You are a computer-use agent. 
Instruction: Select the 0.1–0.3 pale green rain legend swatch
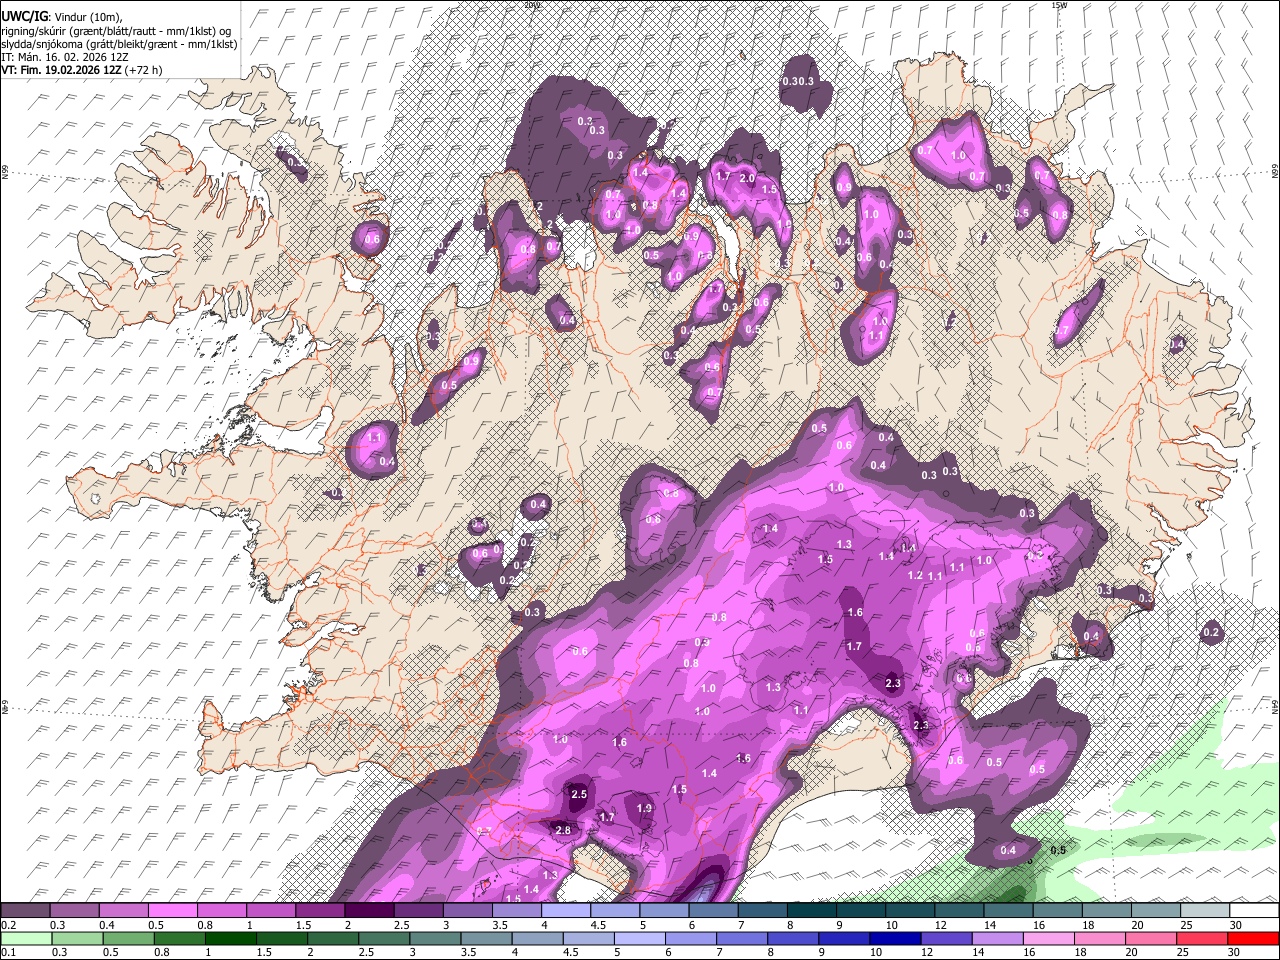pos(26,939)
